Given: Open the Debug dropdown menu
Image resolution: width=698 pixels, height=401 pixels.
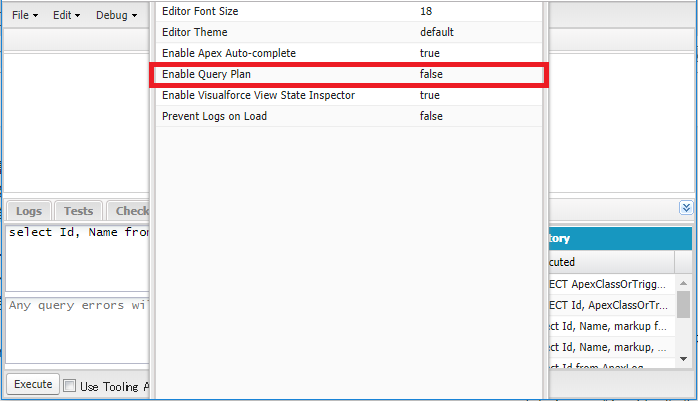Looking at the screenshot, I should (116, 15).
